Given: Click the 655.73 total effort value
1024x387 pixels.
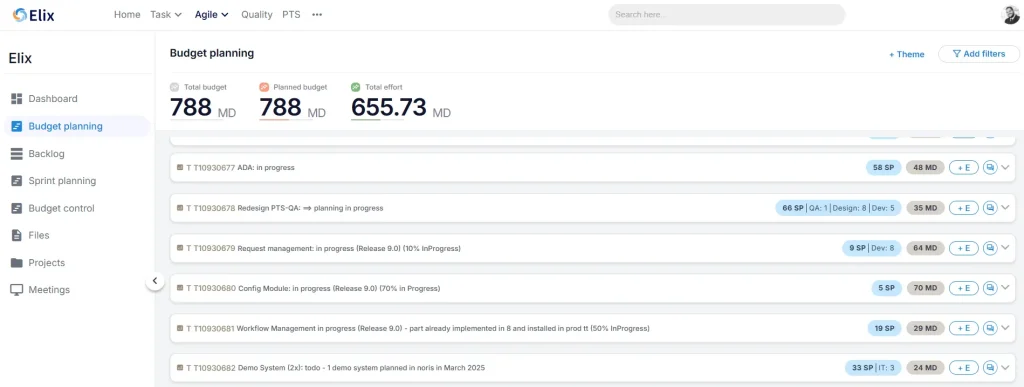Looking at the screenshot, I should point(389,108).
